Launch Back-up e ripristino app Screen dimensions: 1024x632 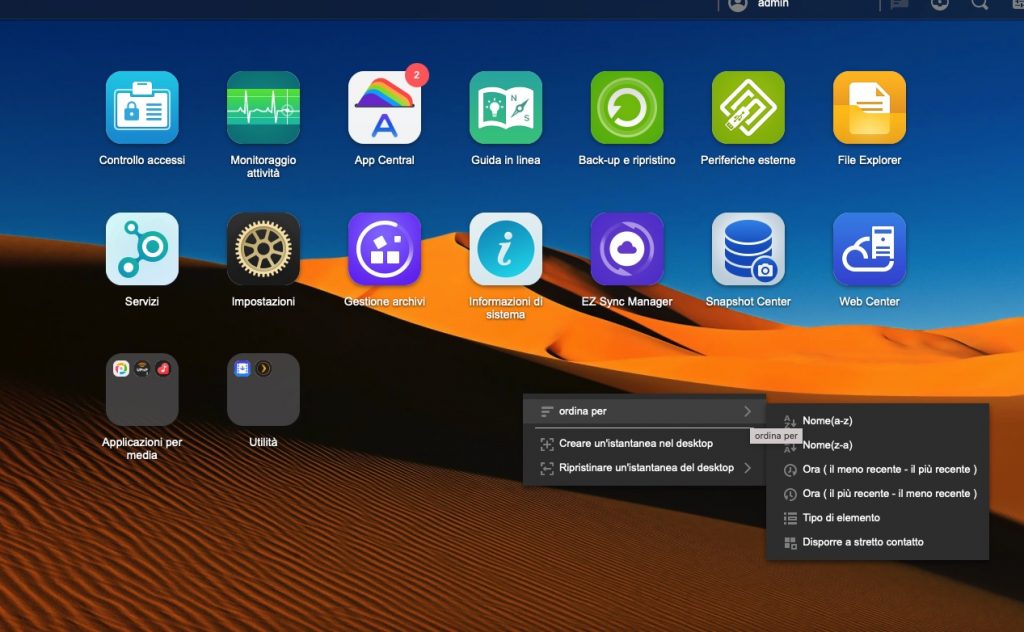[627, 108]
